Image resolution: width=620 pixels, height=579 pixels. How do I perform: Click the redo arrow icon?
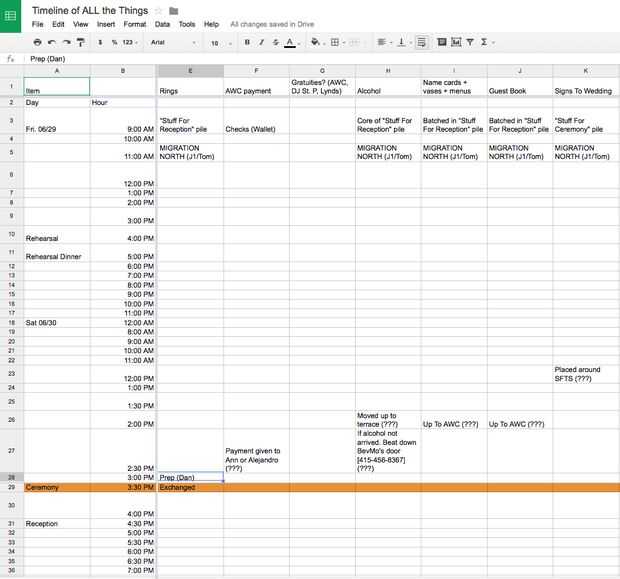(66, 42)
